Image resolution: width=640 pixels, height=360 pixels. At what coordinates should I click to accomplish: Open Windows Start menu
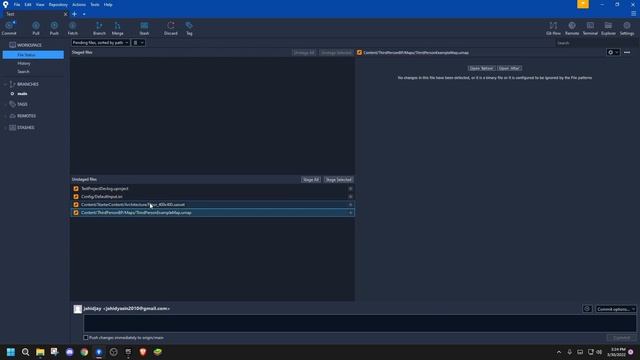(x=11, y=352)
